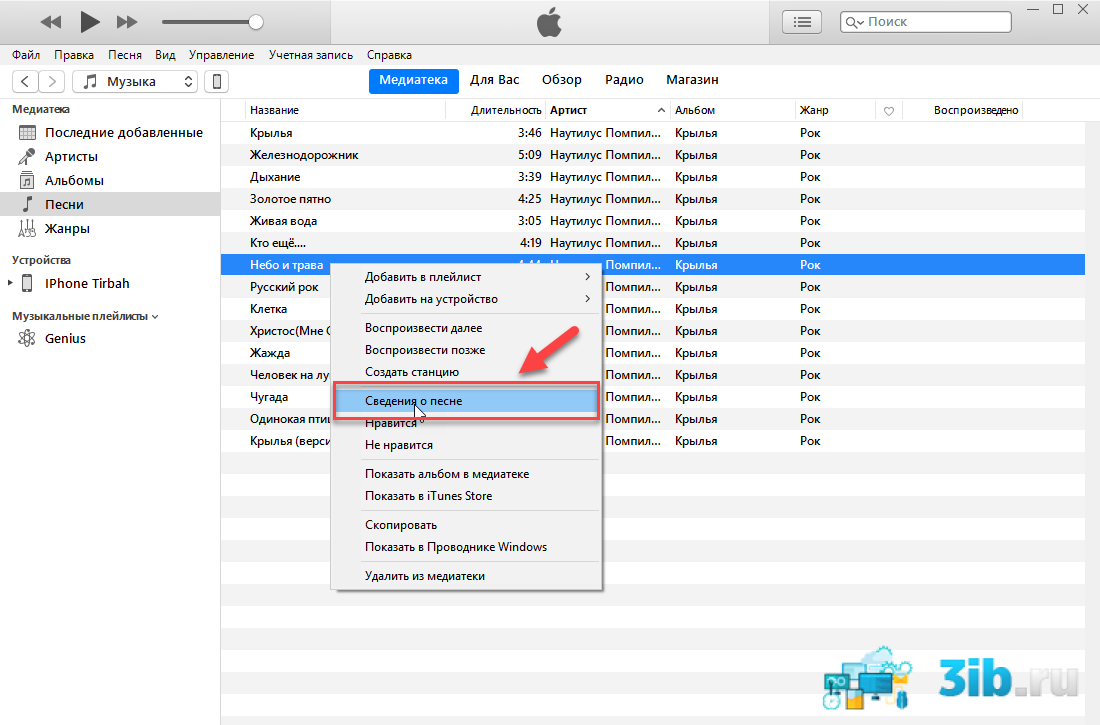Open Артисты in the sidebar

pos(110,157)
